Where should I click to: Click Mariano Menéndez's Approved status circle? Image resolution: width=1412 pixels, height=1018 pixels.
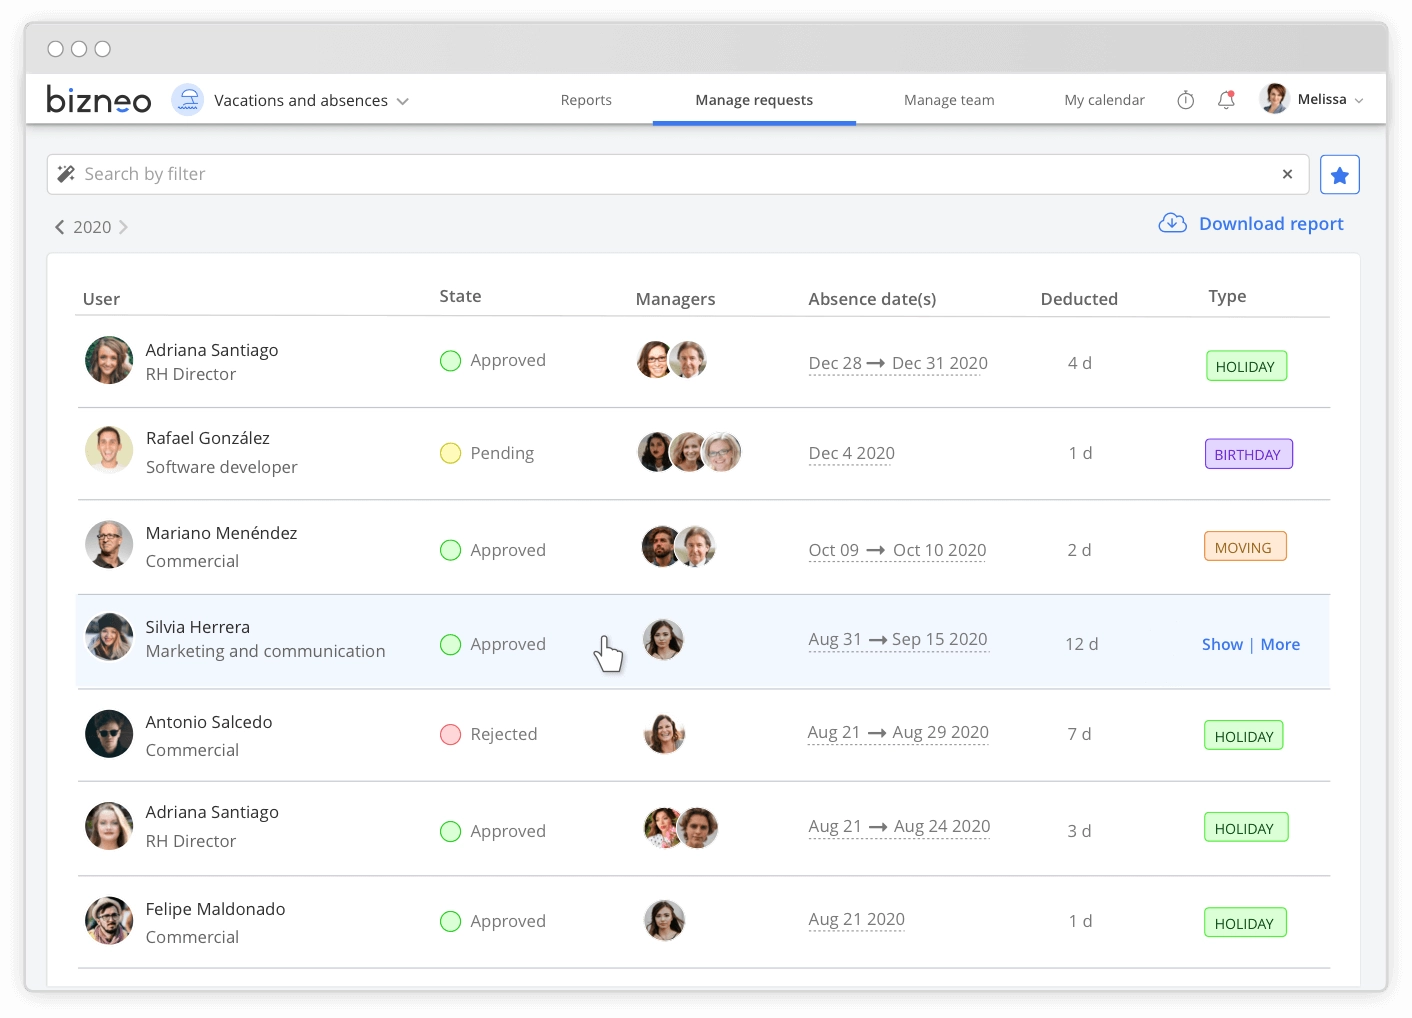point(450,550)
